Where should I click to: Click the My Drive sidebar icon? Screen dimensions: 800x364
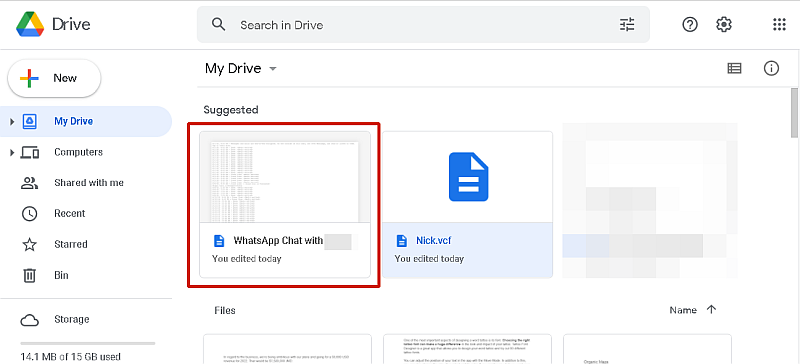click(x=30, y=122)
